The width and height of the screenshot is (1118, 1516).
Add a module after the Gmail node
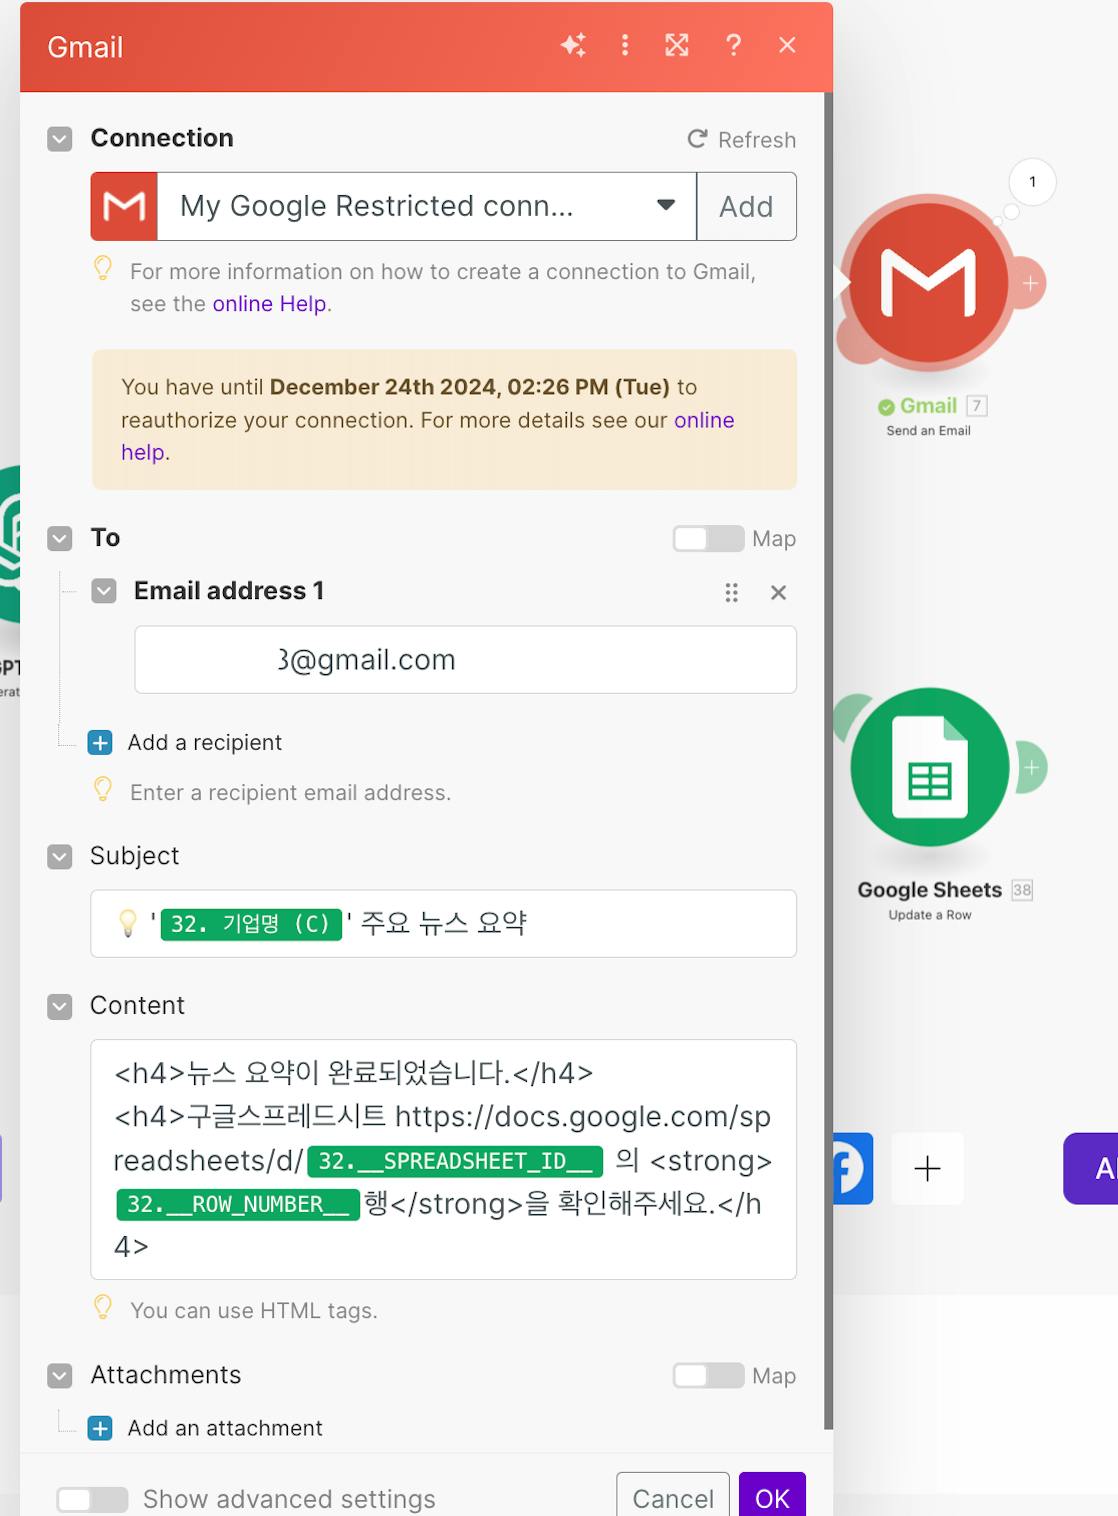1030,284
